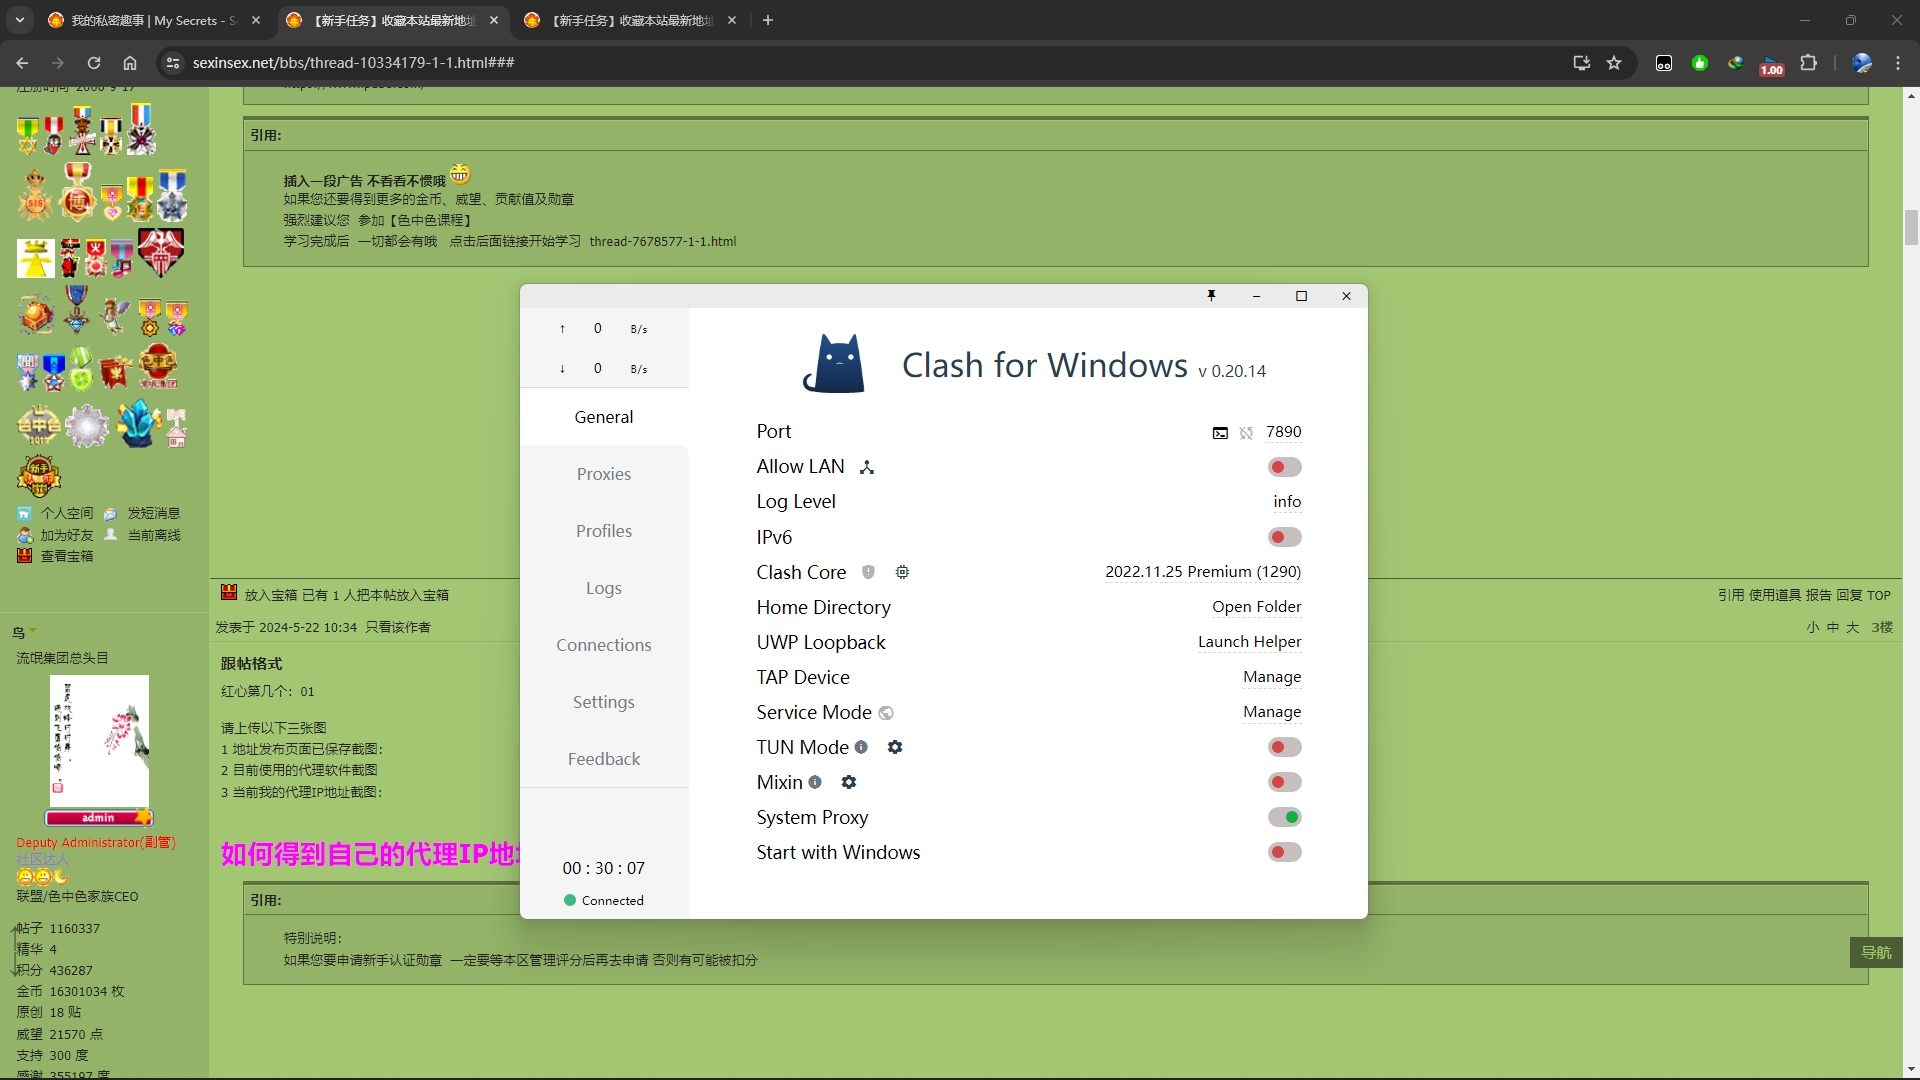The image size is (1920, 1080).
Task: Click Manage for TAP Device
Action: (x=1272, y=677)
